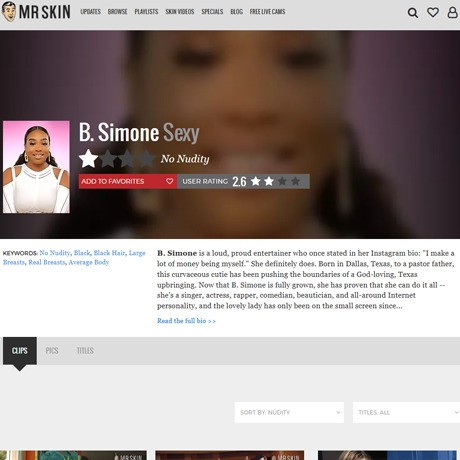
Task: Go to Playlists
Action: [x=146, y=12]
